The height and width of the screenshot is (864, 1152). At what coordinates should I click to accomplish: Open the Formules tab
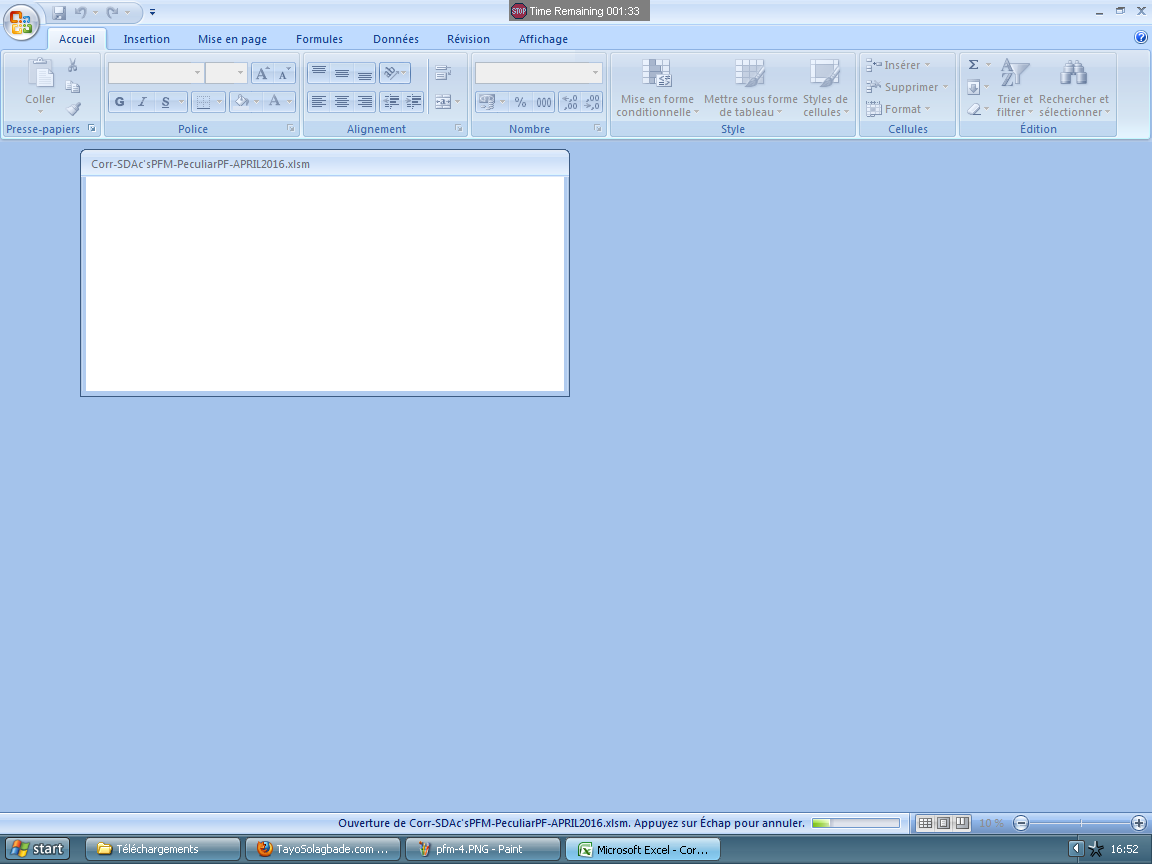320,39
